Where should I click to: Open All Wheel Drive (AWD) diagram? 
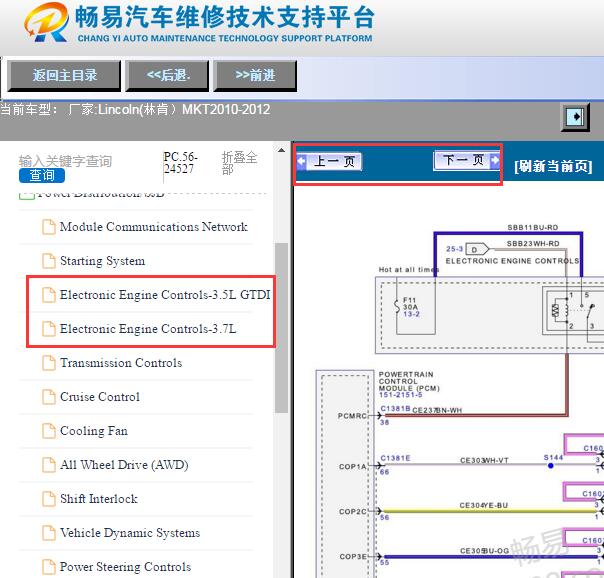[x=124, y=464]
